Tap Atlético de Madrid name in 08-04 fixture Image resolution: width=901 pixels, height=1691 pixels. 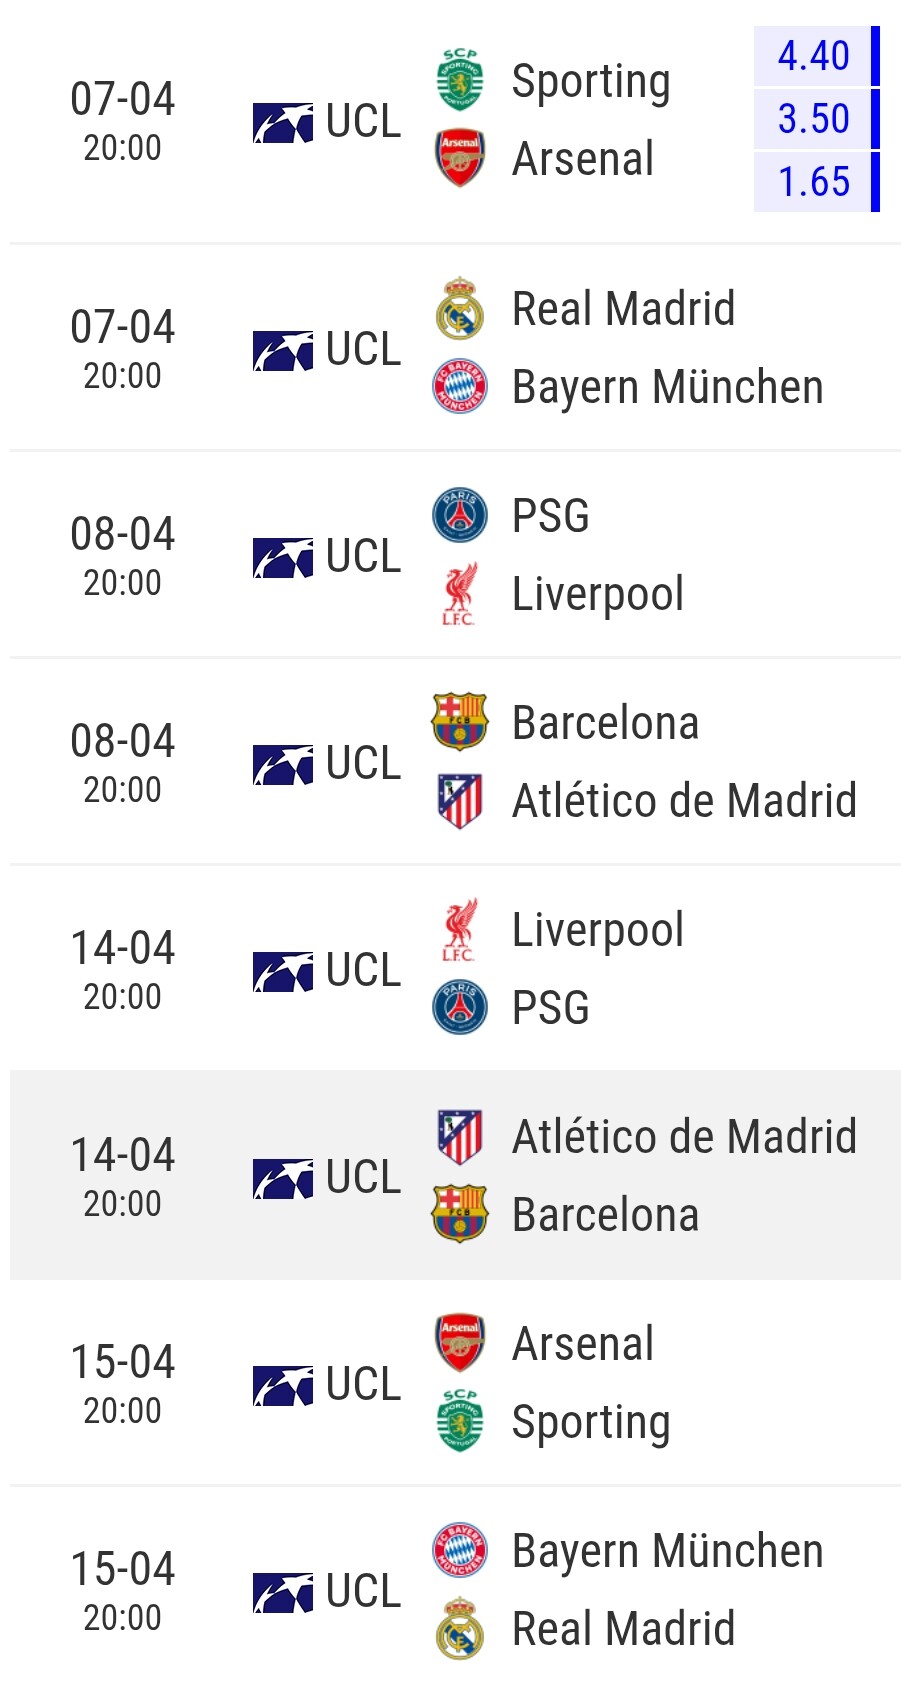tap(684, 800)
